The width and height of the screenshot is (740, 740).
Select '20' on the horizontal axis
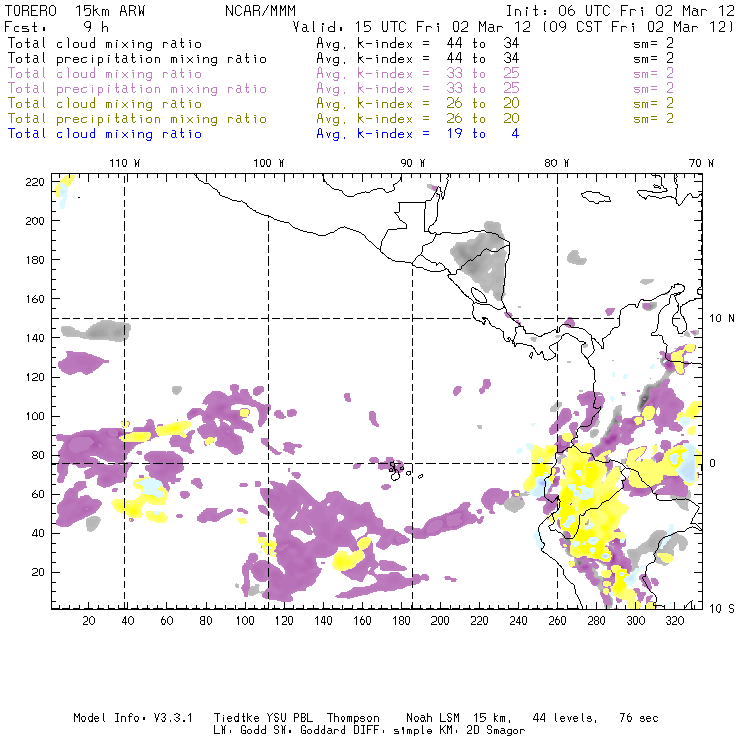[89, 621]
